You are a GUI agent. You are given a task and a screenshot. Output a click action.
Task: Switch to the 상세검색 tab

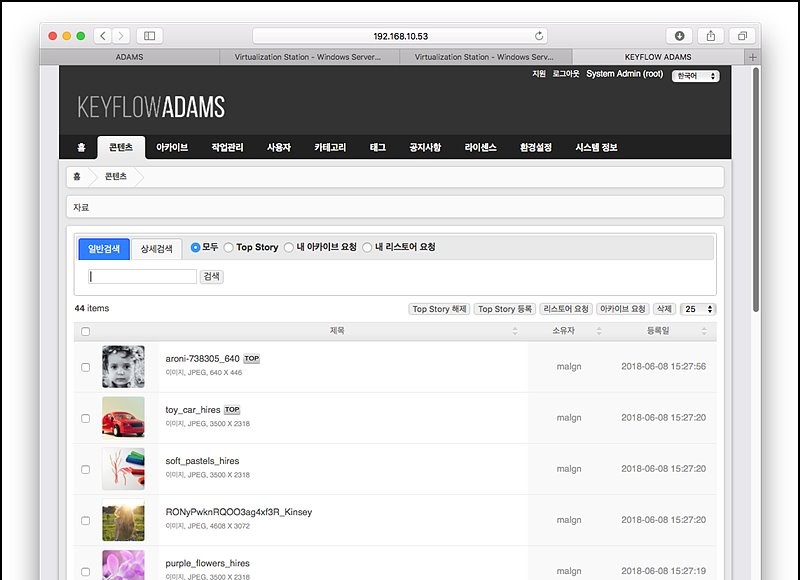[157, 249]
